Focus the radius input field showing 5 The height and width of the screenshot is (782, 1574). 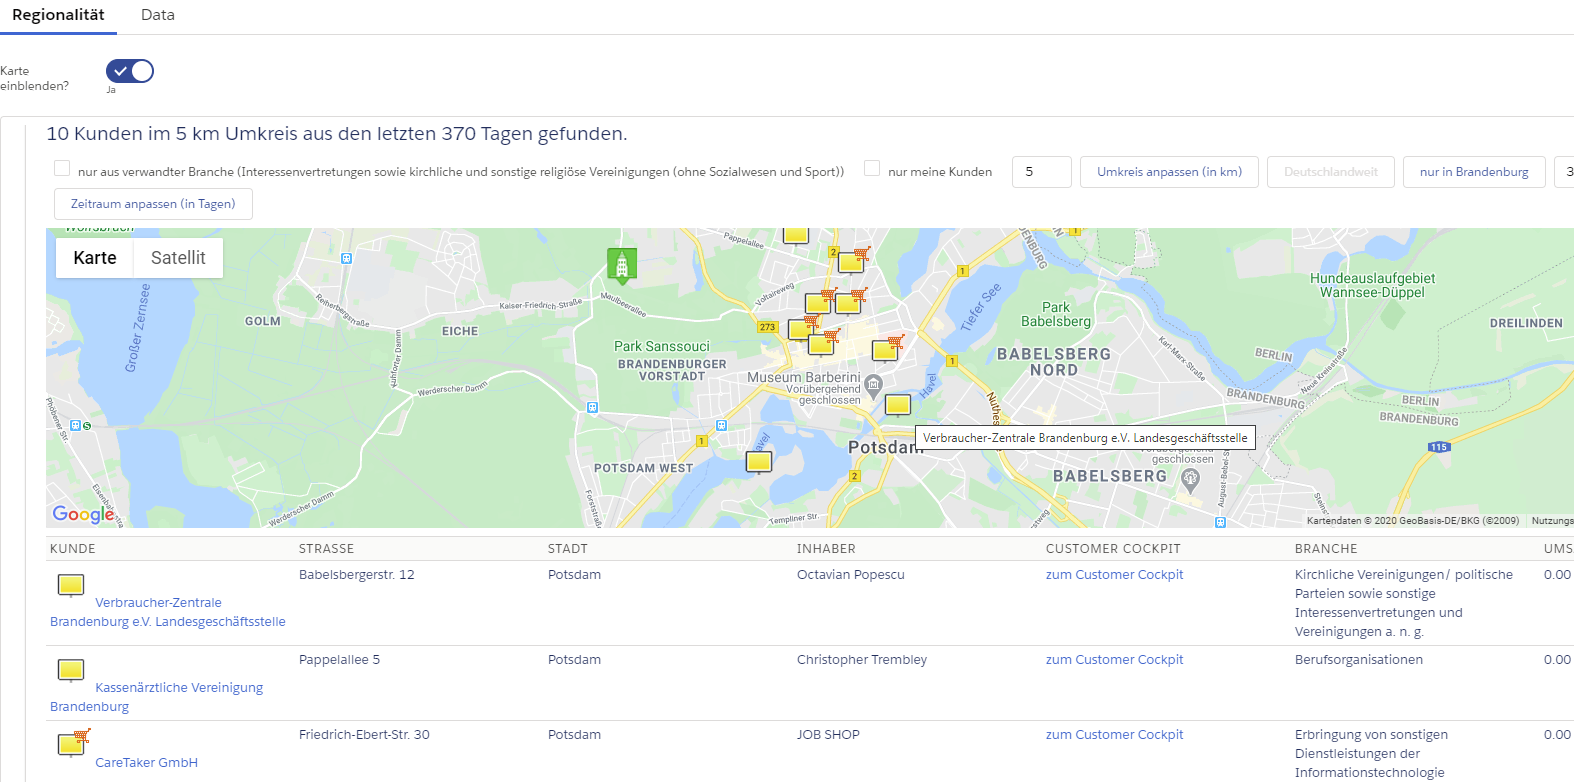click(1042, 172)
